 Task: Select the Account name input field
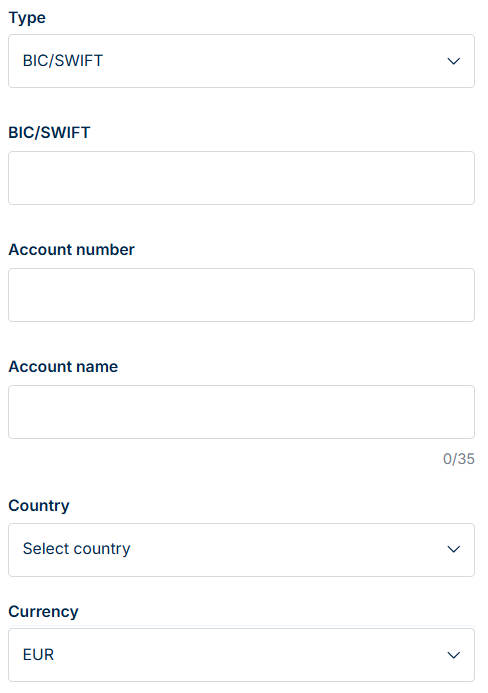click(241, 412)
